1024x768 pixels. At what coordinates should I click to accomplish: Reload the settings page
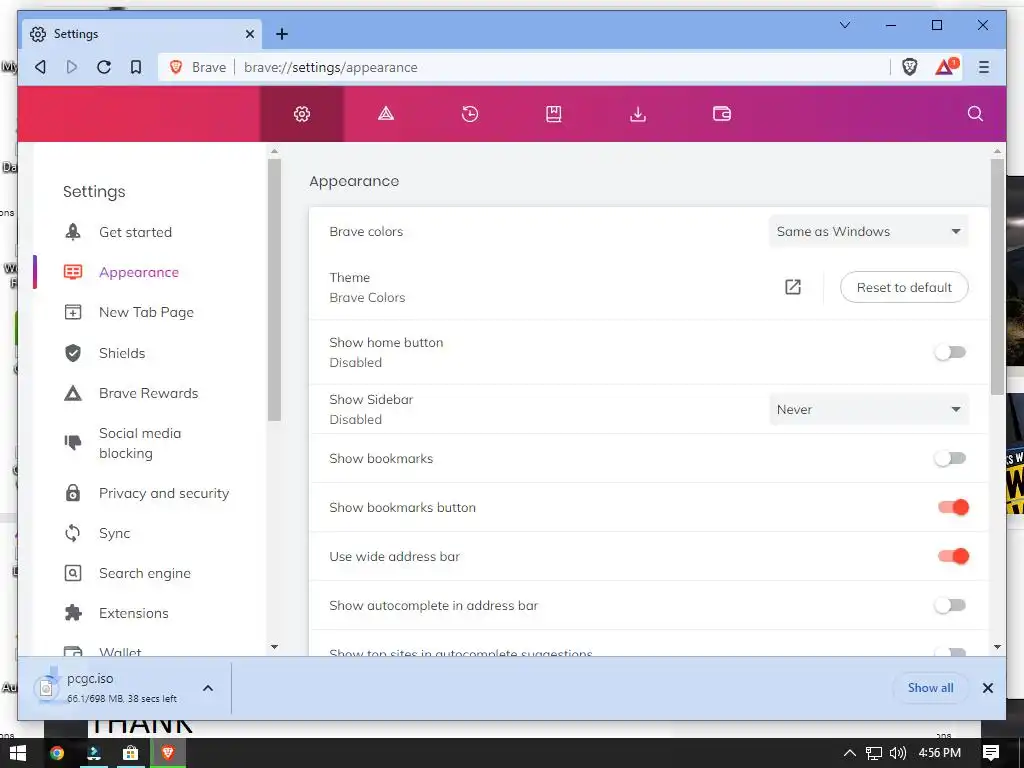point(104,67)
